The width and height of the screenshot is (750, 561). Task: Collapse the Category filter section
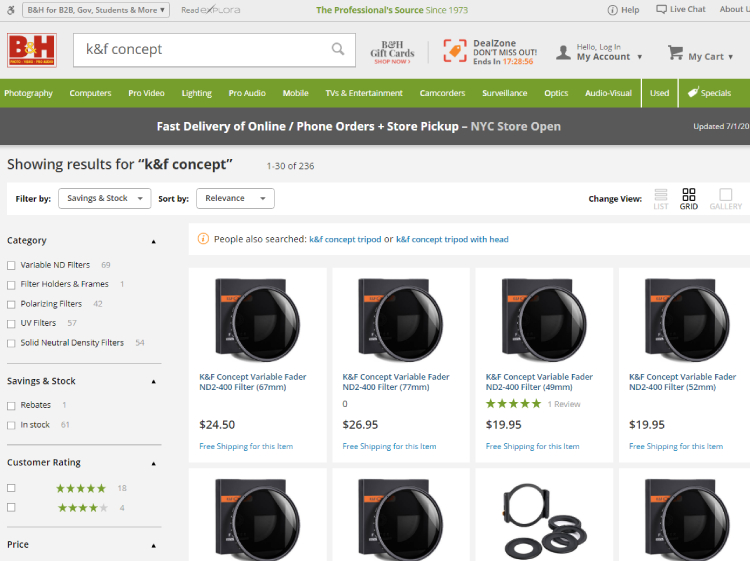coord(153,241)
